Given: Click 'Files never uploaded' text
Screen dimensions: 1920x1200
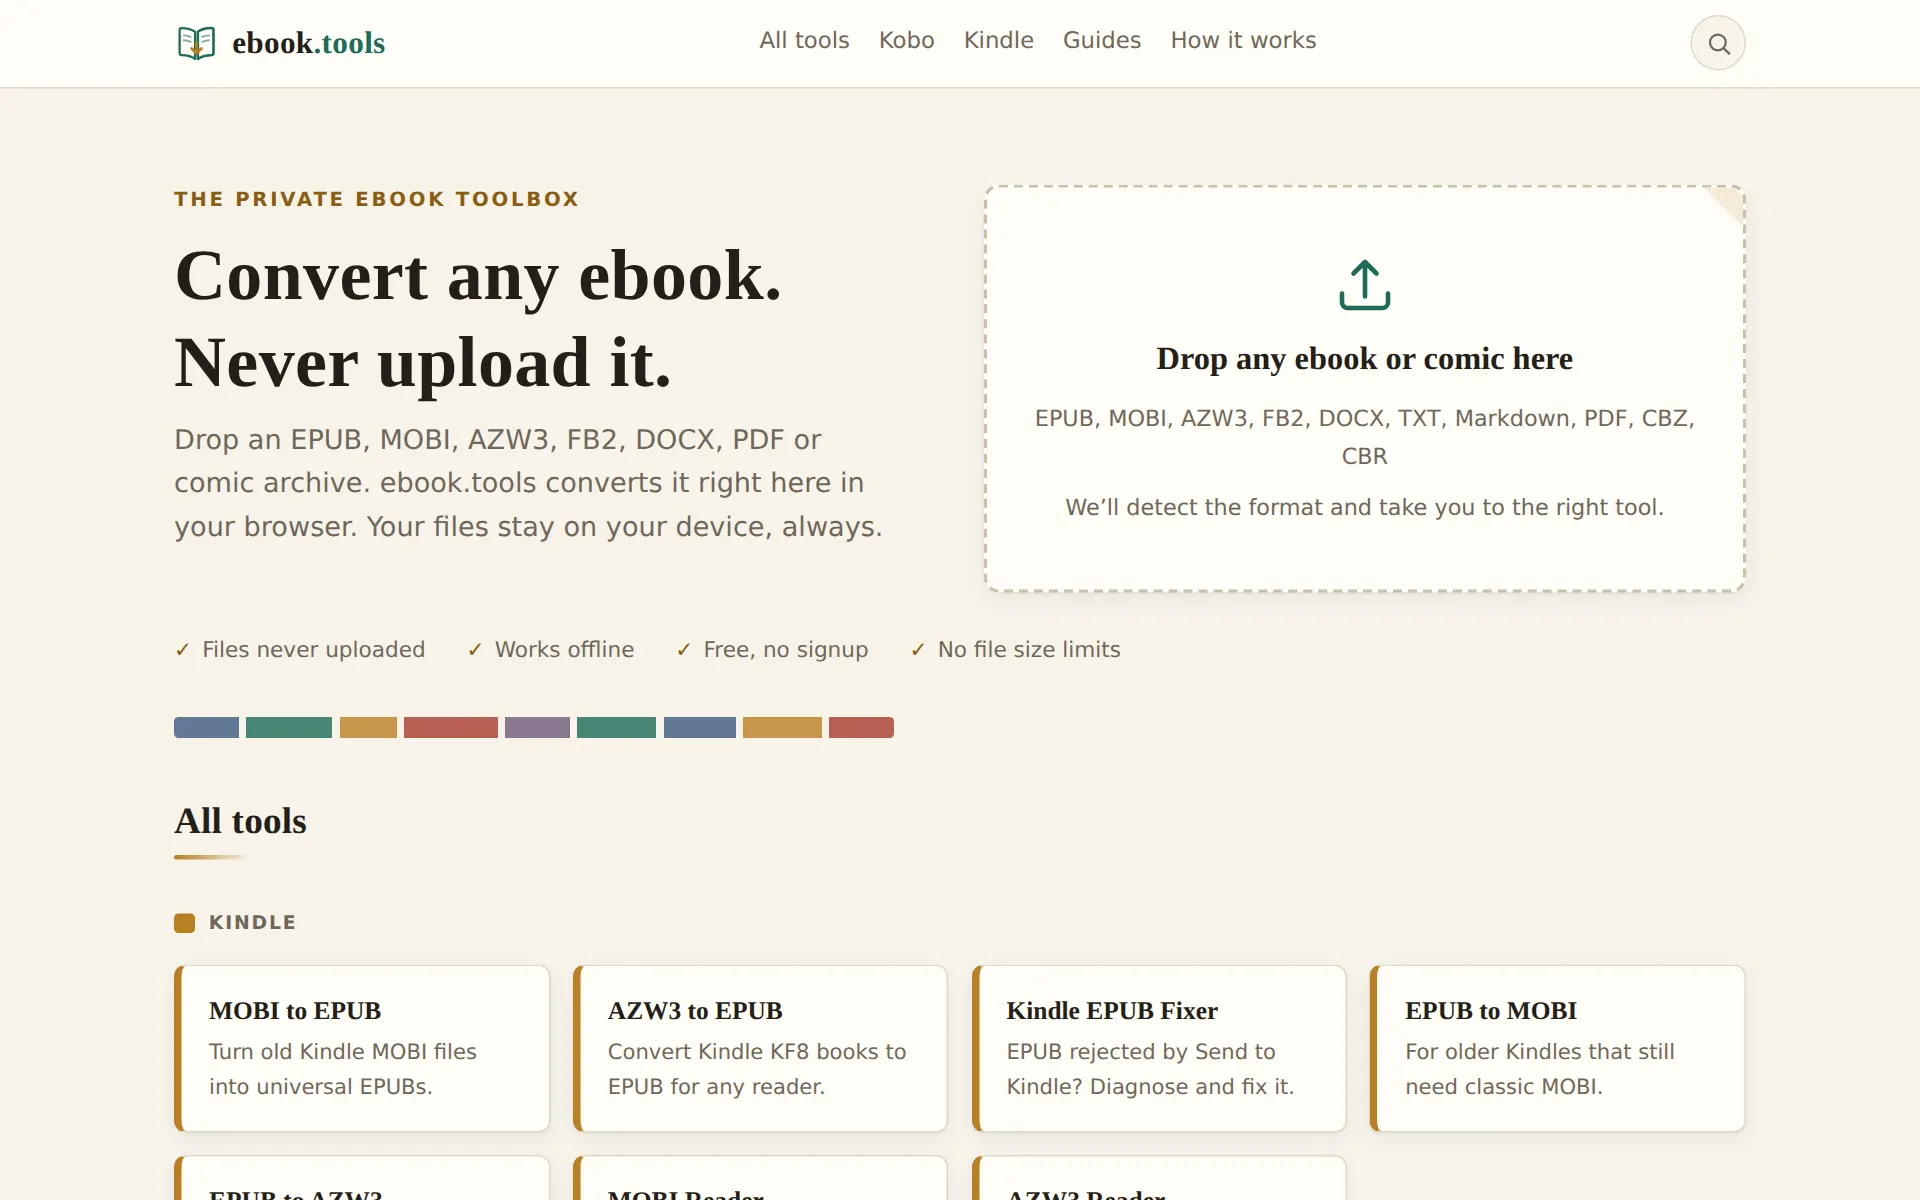Looking at the screenshot, I should [313, 649].
